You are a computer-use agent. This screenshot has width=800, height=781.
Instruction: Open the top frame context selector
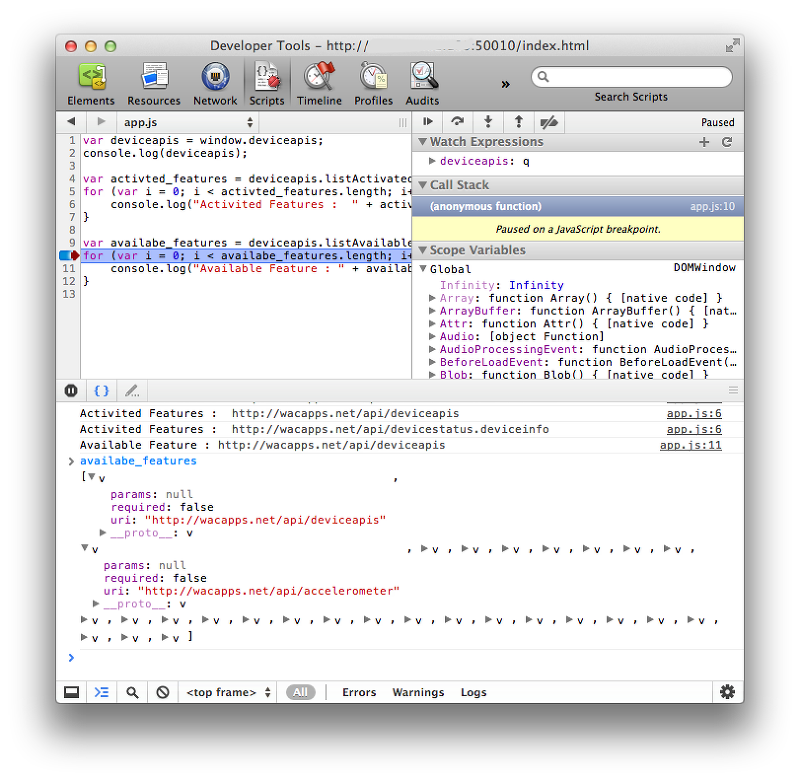point(228,692)
